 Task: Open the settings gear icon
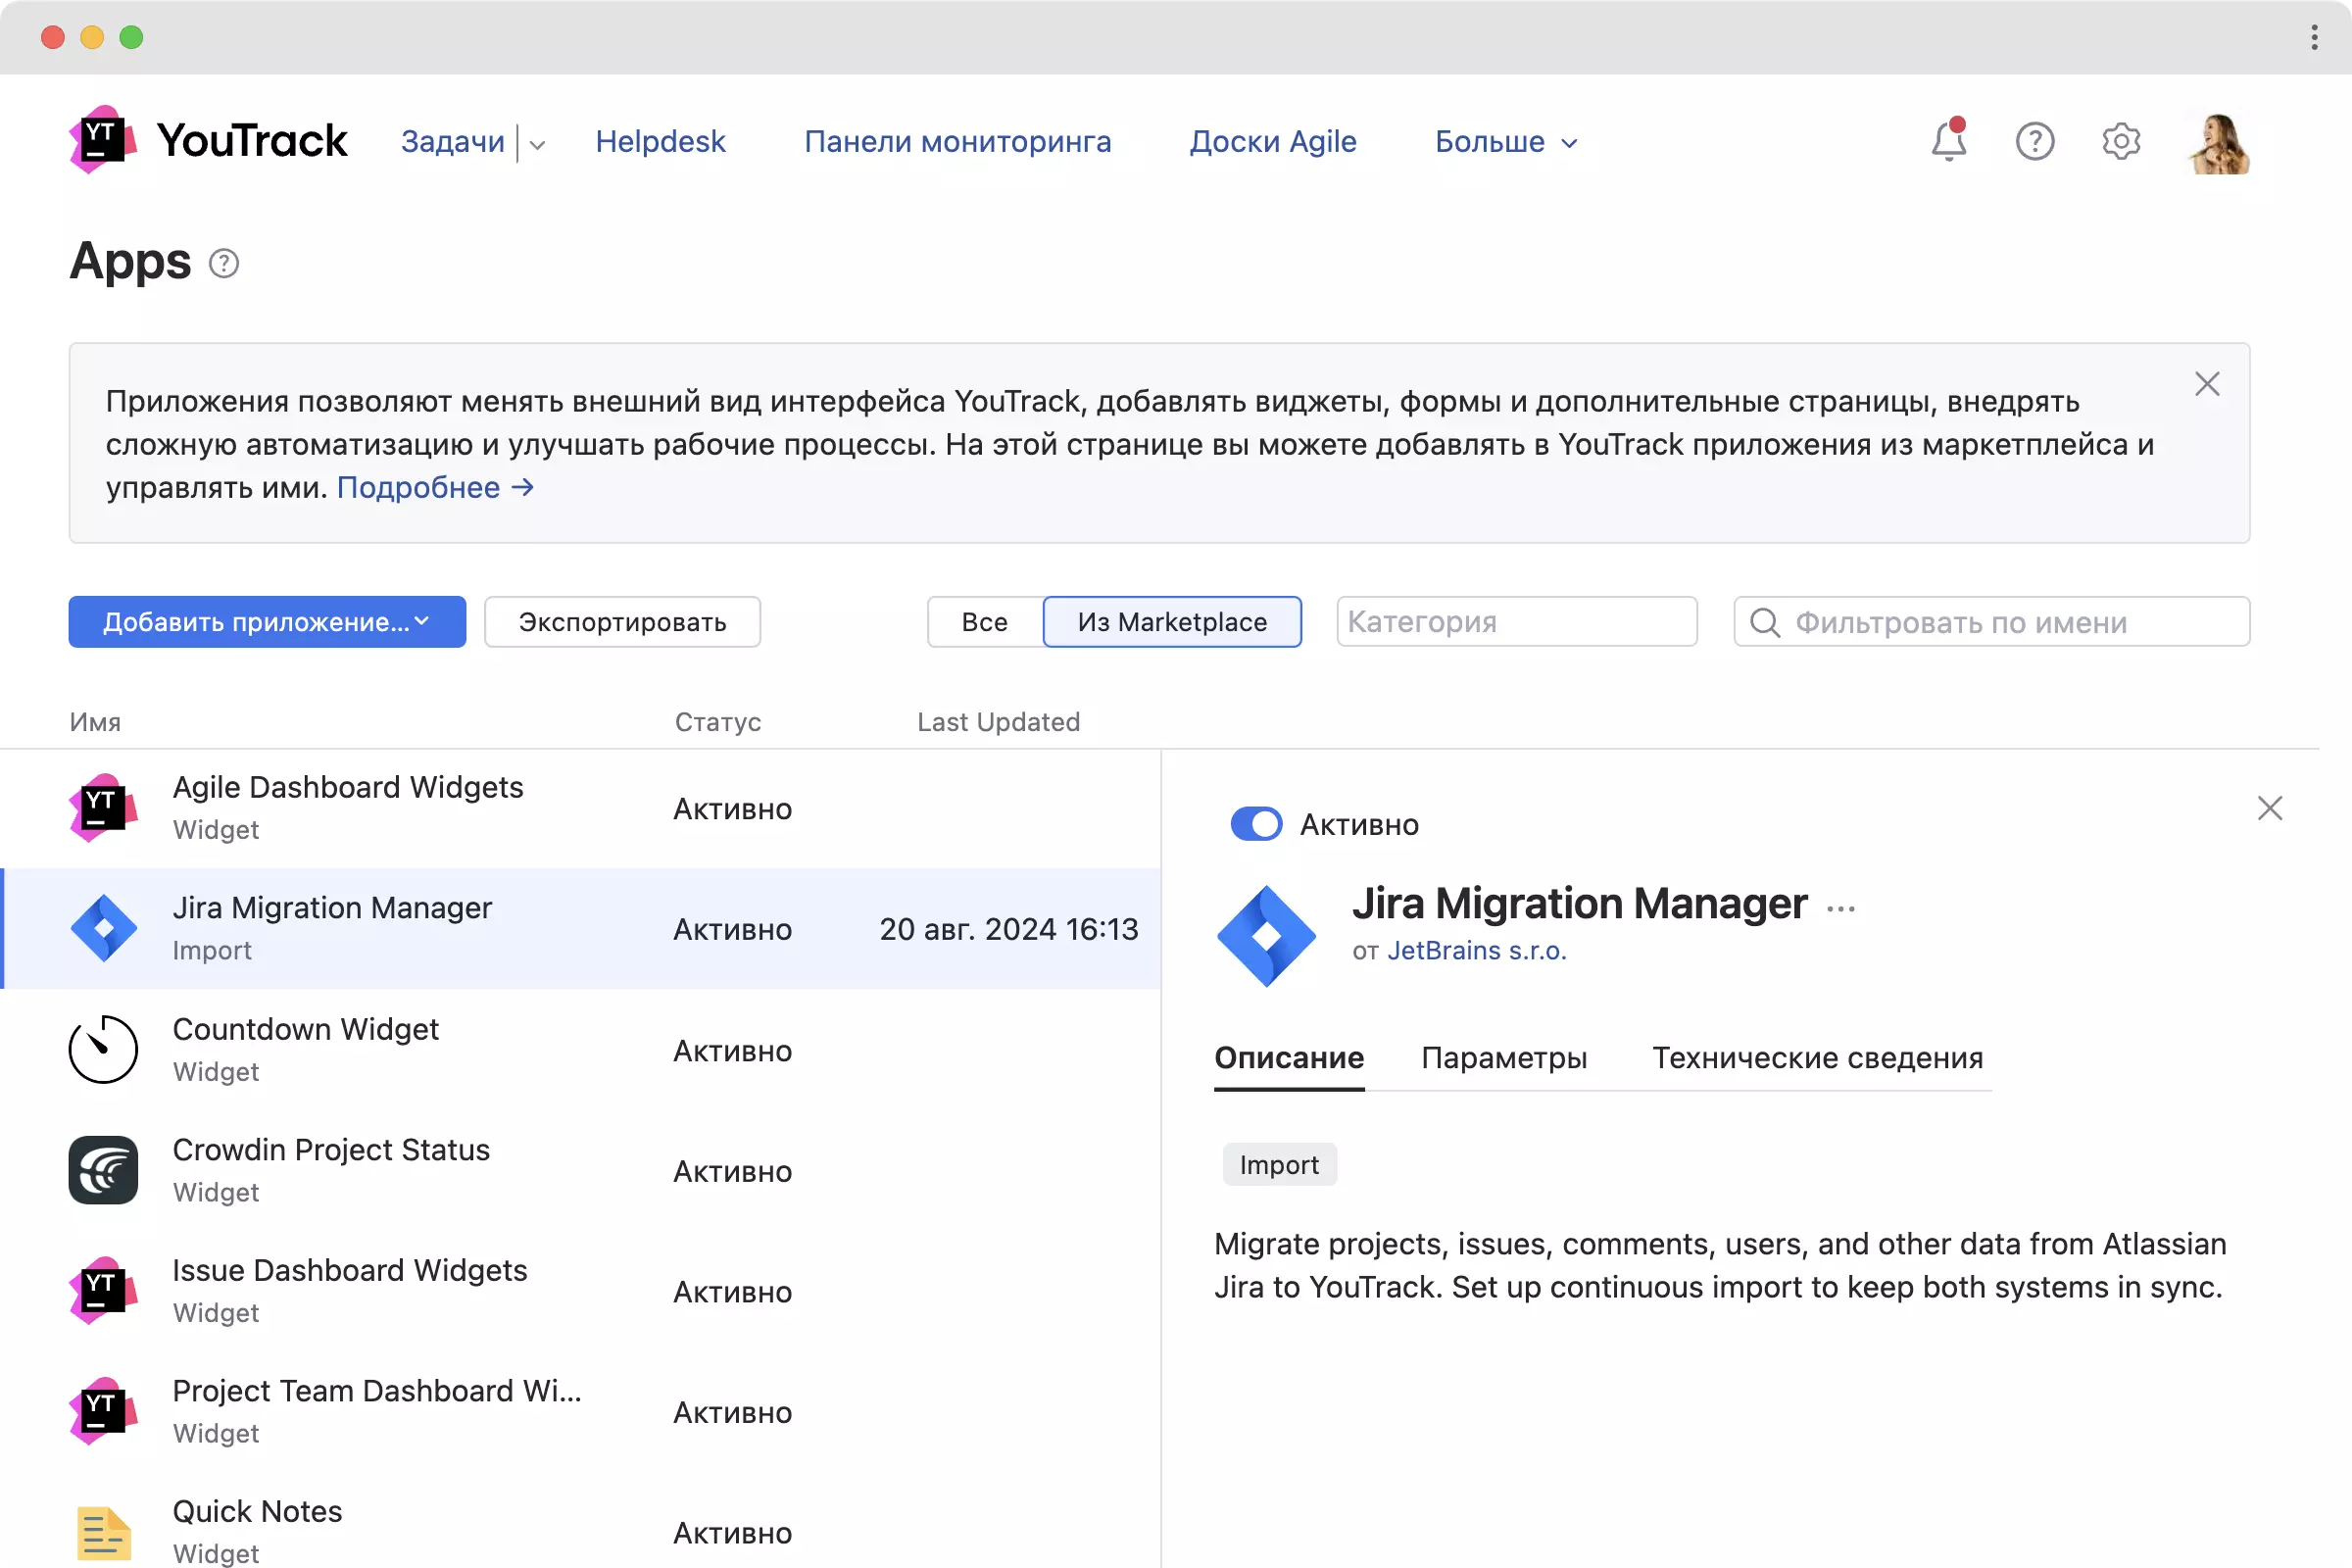coord(2120,141)
